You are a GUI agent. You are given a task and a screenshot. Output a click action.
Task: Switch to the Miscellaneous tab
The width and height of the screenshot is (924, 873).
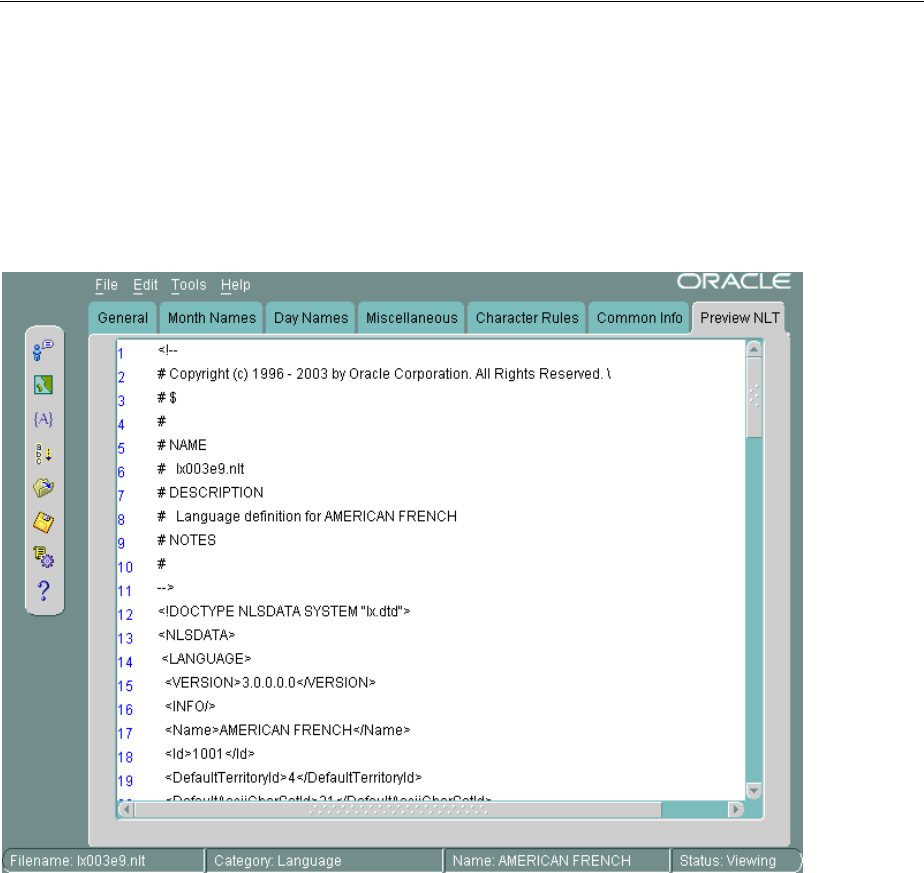pyautogui.click(x=411, y=318)
